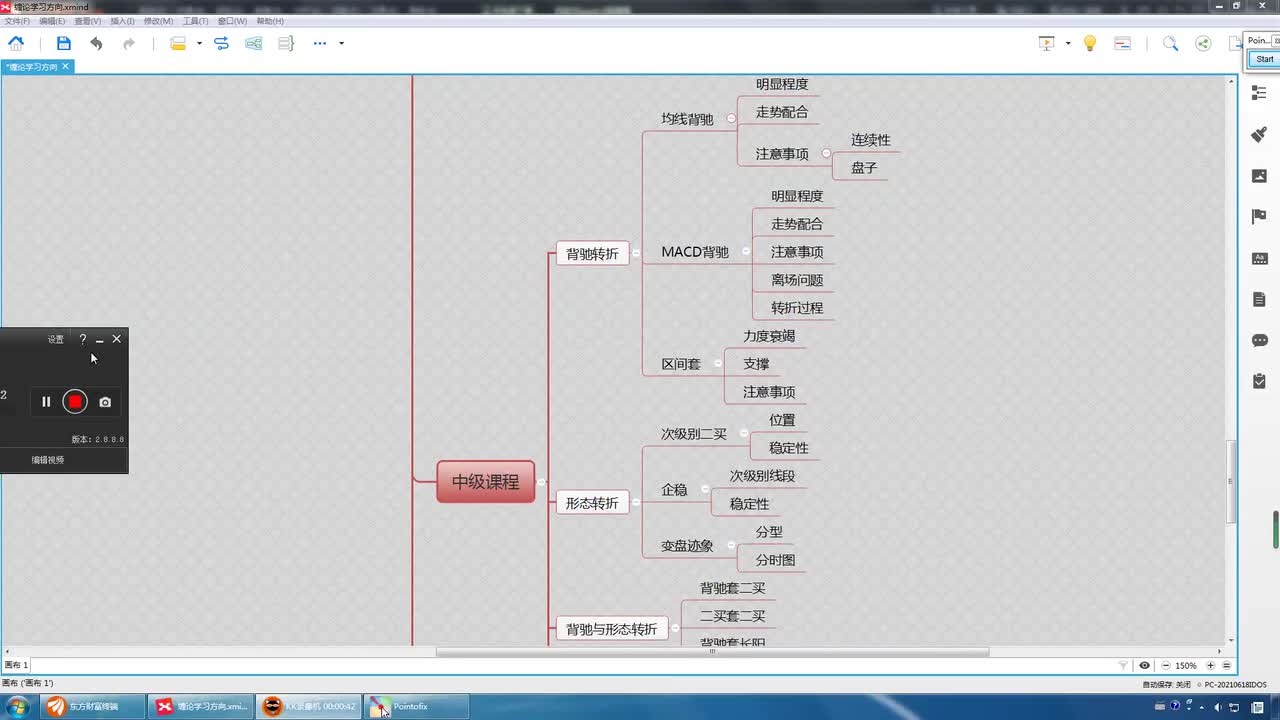Open 东方财富终端 from taskbar

tap(93, 706)
